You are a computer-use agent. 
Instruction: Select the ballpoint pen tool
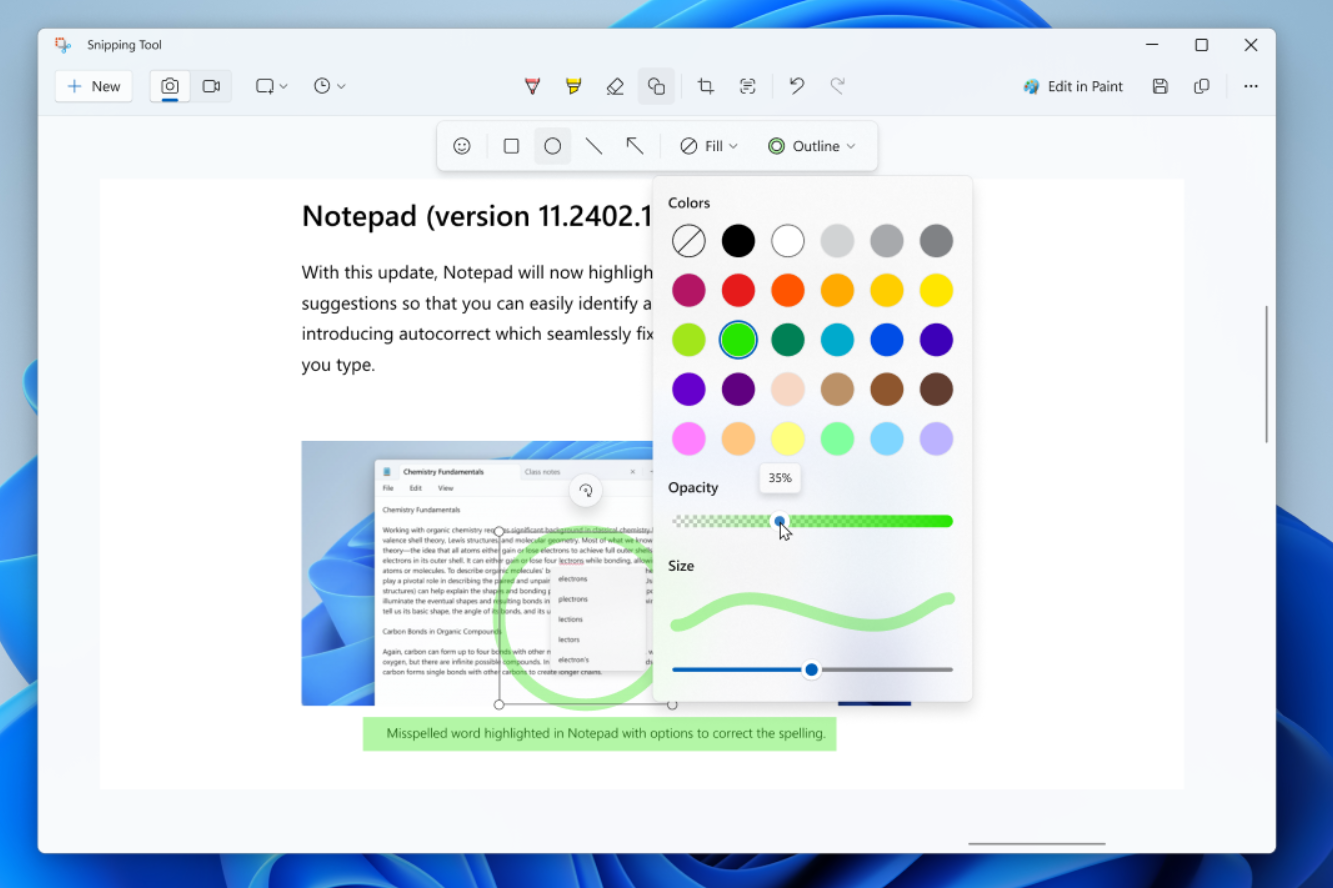pyautogui.click(x=532, y=87)
